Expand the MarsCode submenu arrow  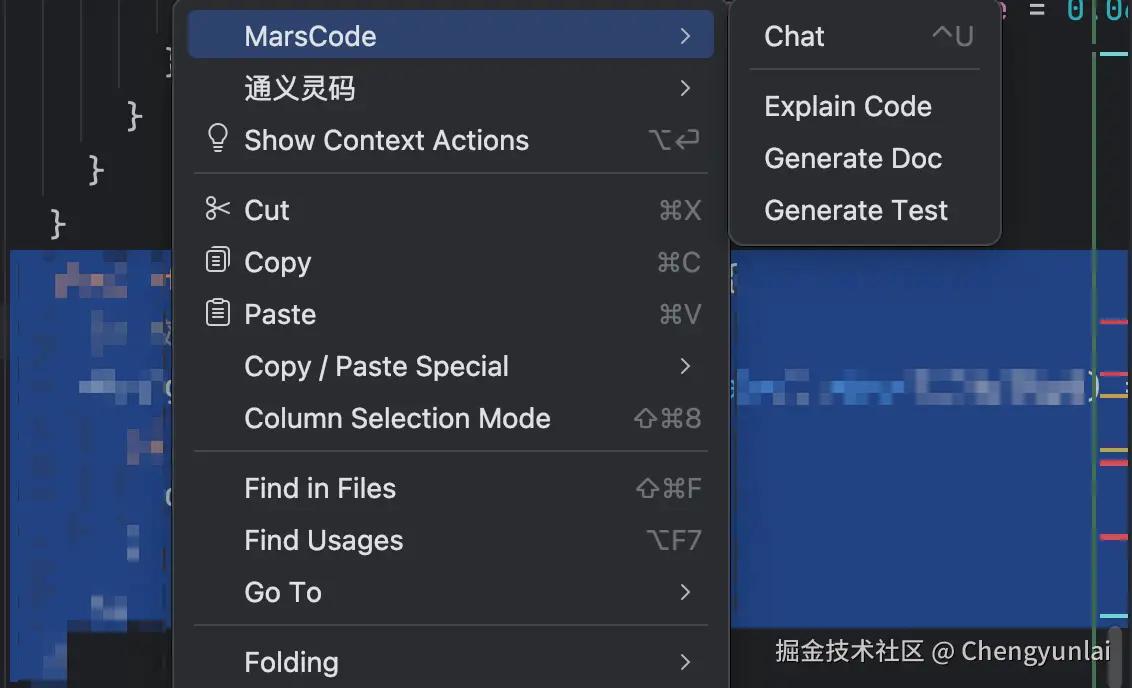point(685,36)
